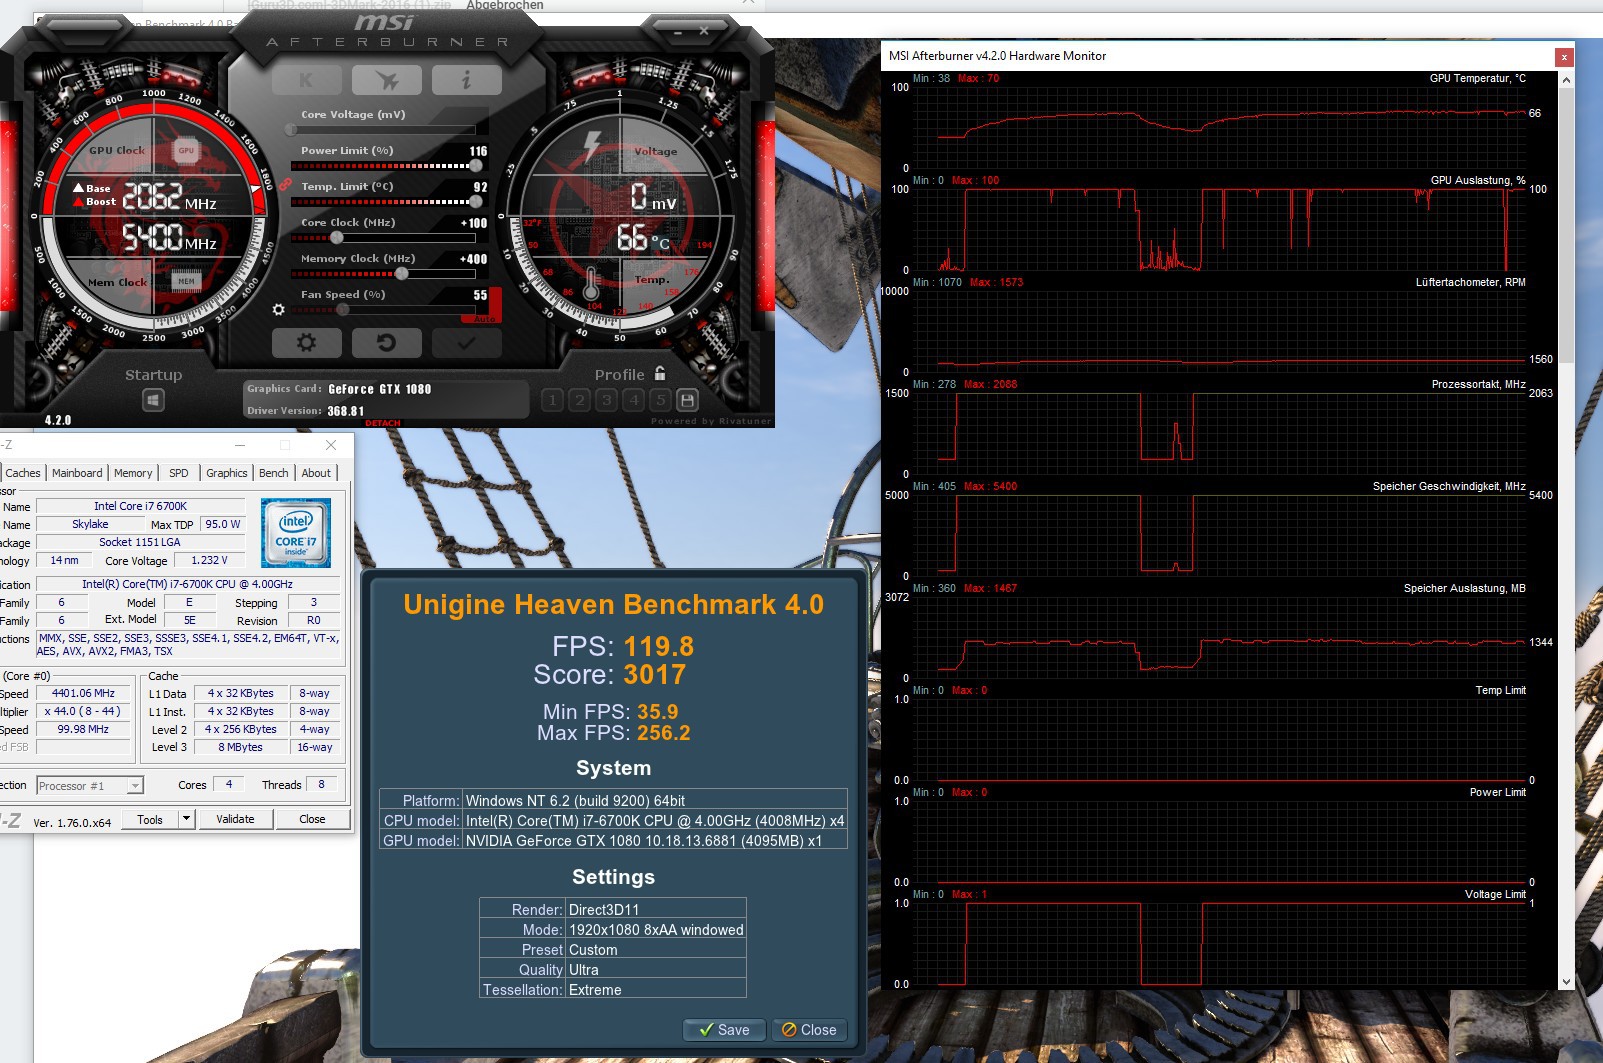Select profile slot 5

pyautogui.click(x=660, y=400)
